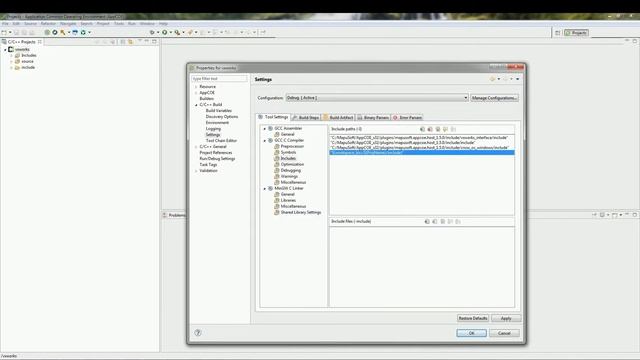Open the Configuration dropdown

[465, 98]
